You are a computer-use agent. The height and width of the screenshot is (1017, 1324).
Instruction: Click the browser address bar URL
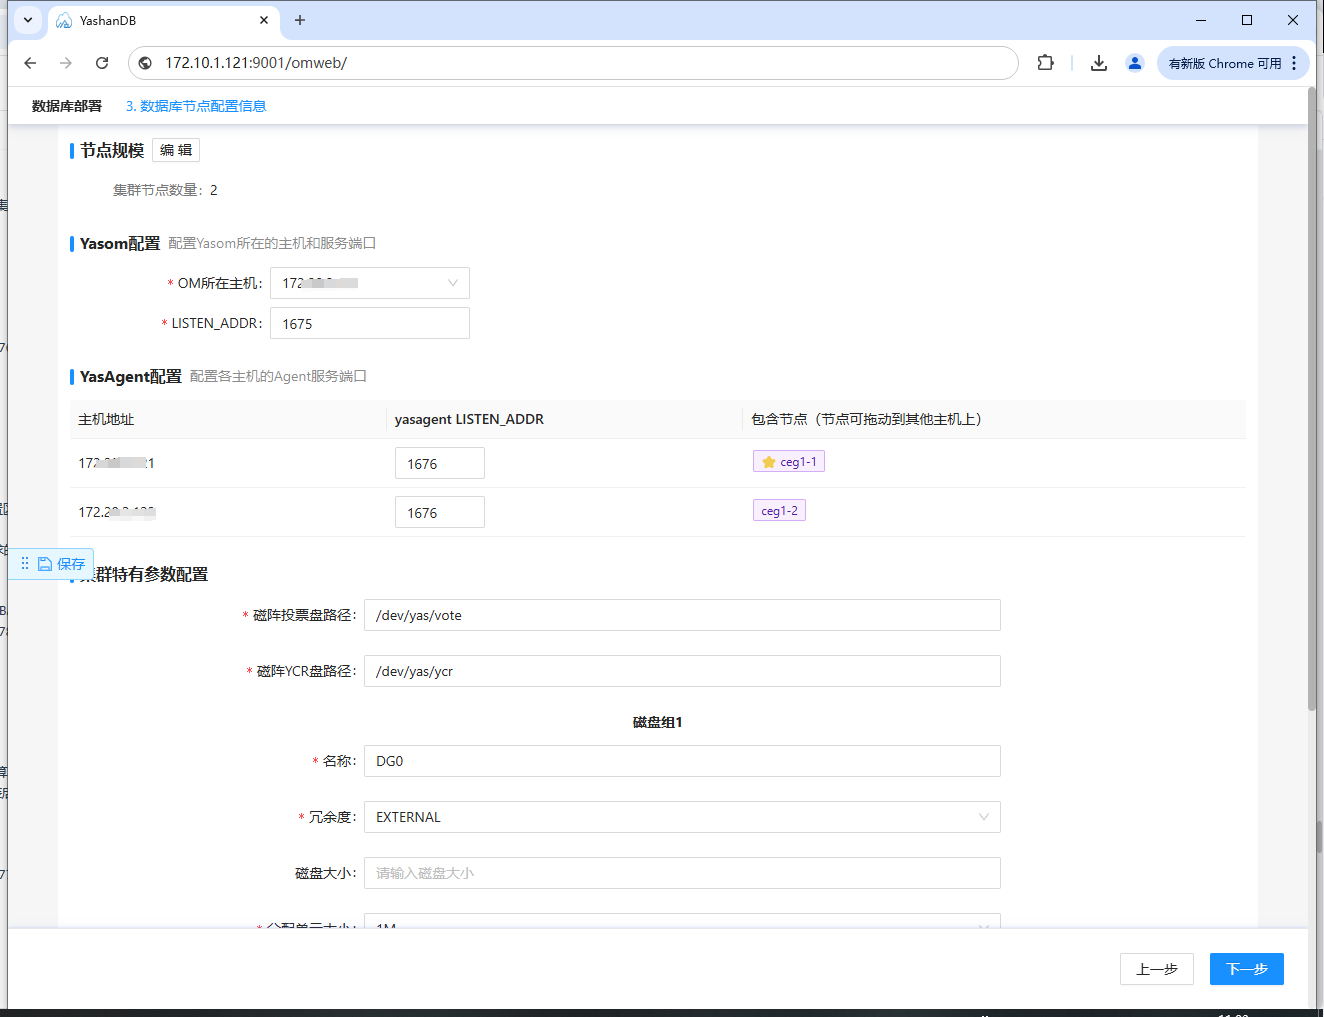point(256,63)
